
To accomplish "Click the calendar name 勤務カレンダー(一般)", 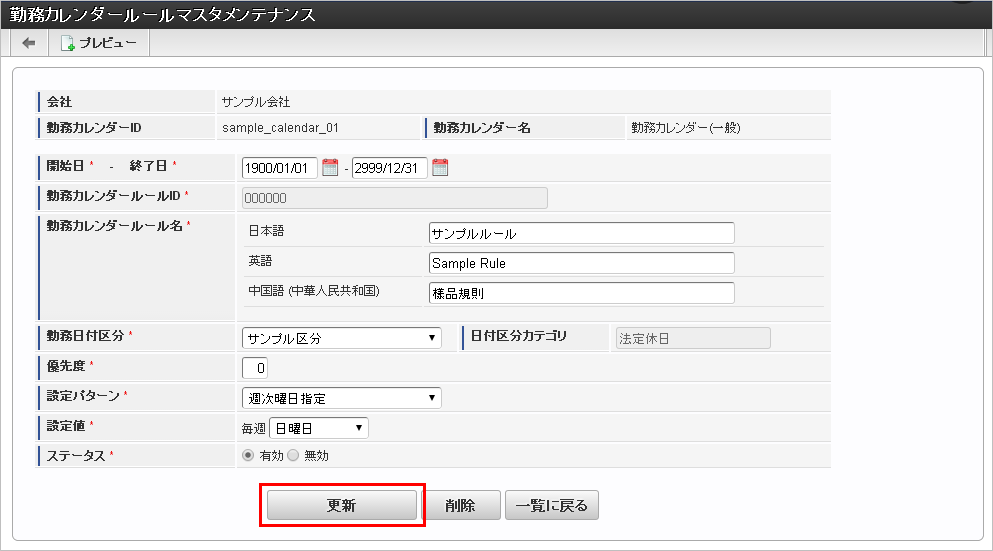I will (x=686, y=128).
